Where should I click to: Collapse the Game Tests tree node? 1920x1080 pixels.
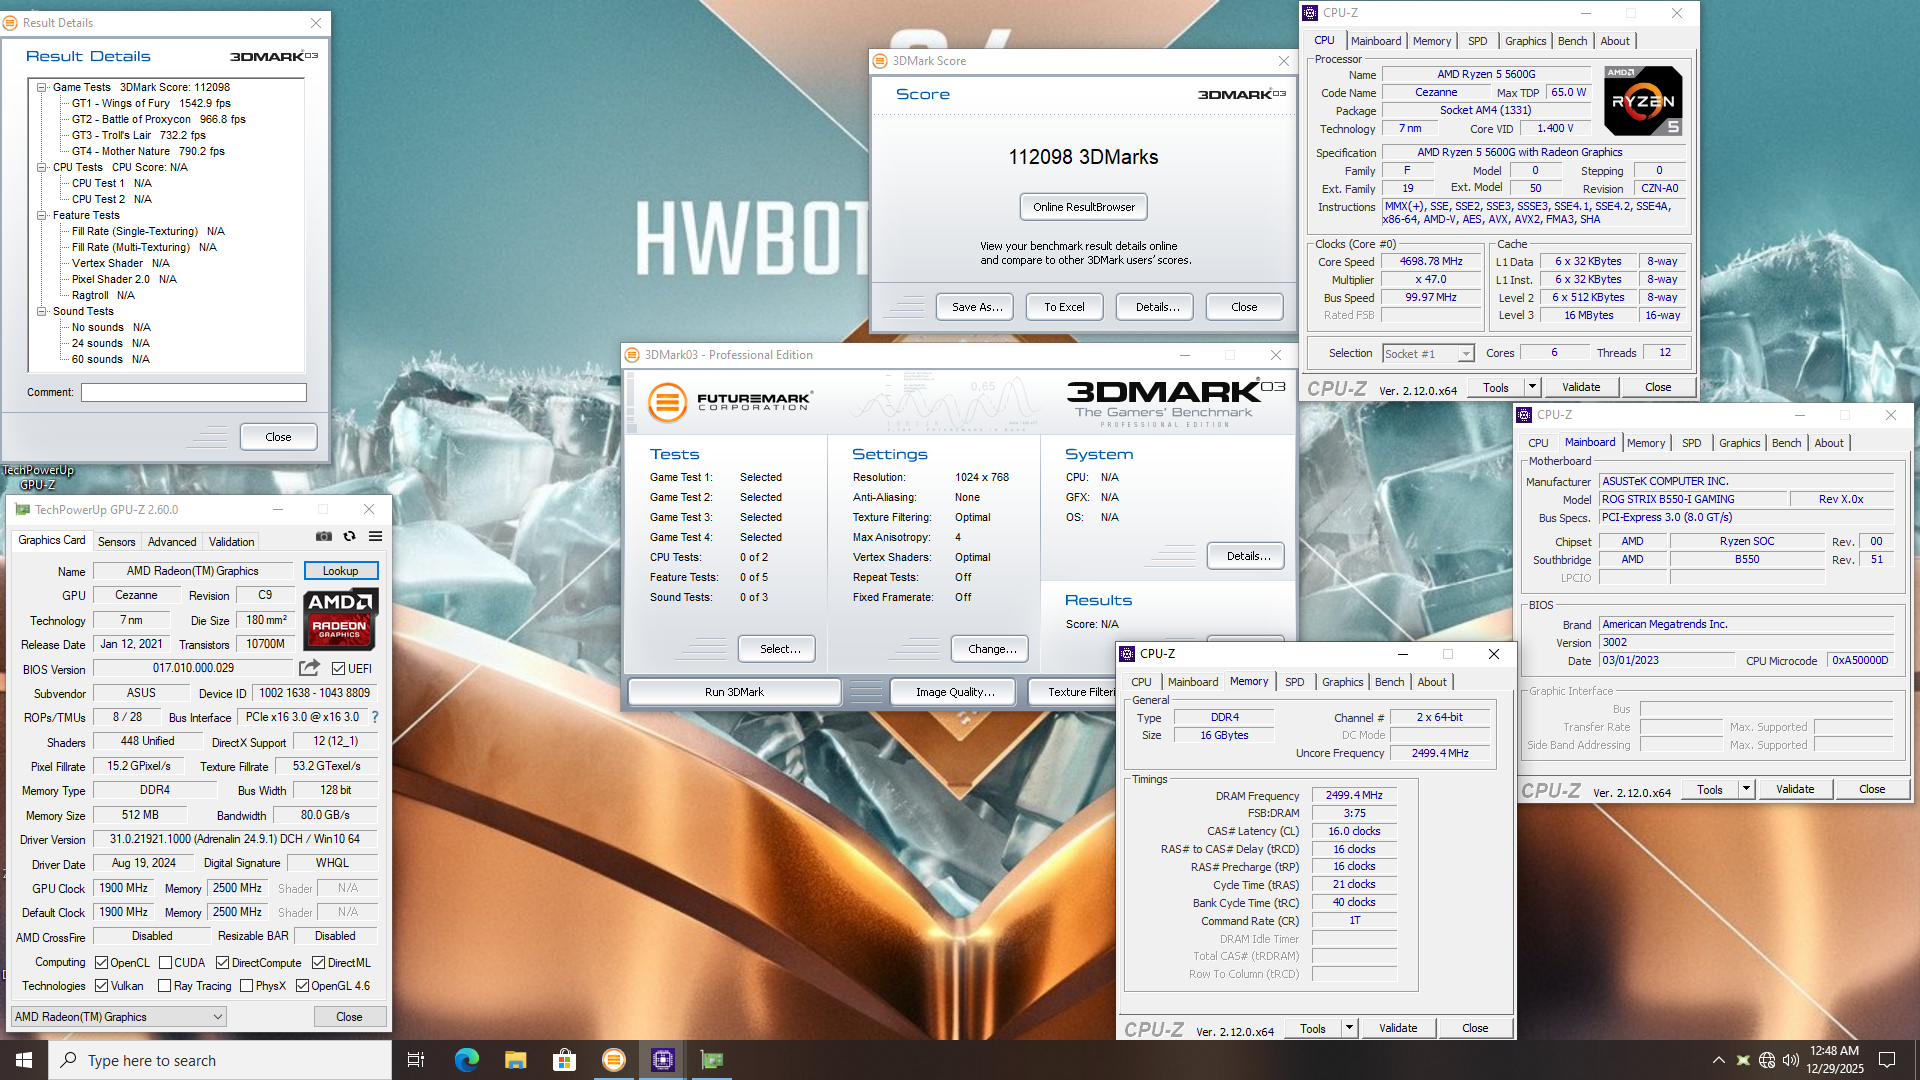coord(42,87)
